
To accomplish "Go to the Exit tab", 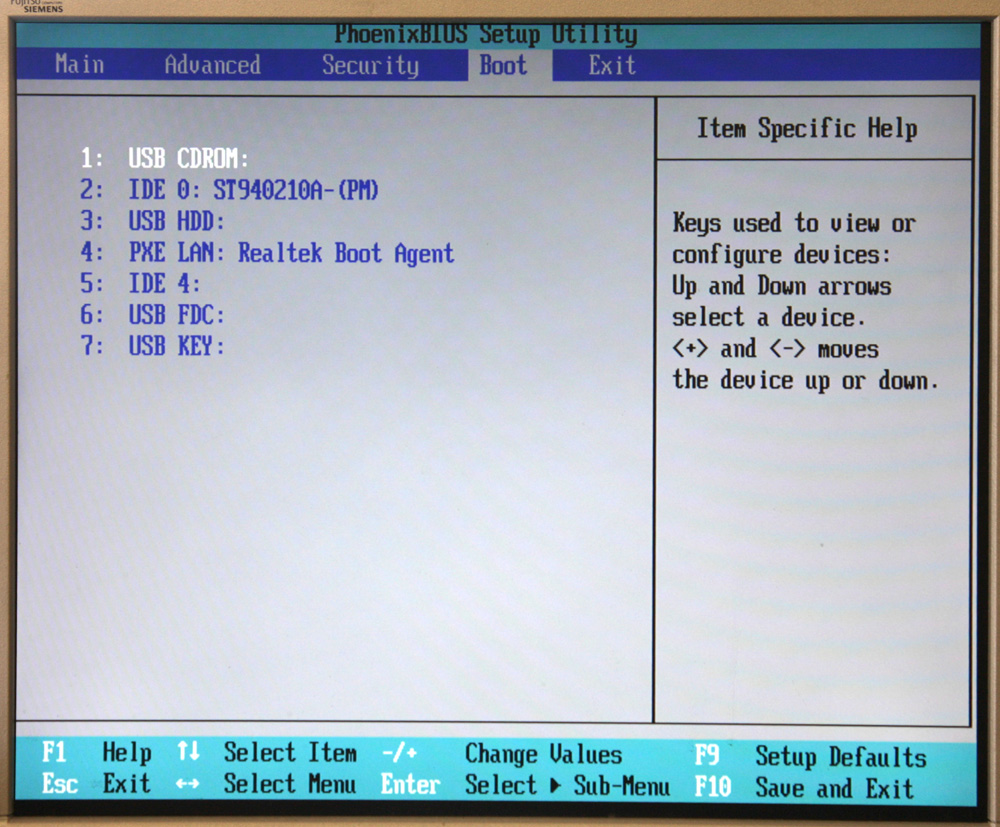I will 611,66.
